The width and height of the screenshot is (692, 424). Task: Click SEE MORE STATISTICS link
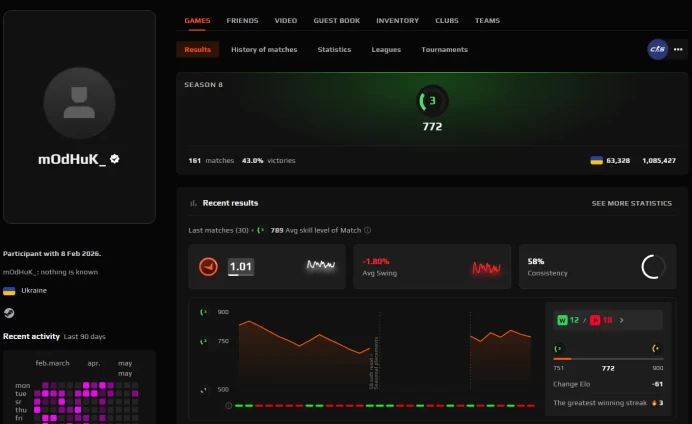point(632,203)
